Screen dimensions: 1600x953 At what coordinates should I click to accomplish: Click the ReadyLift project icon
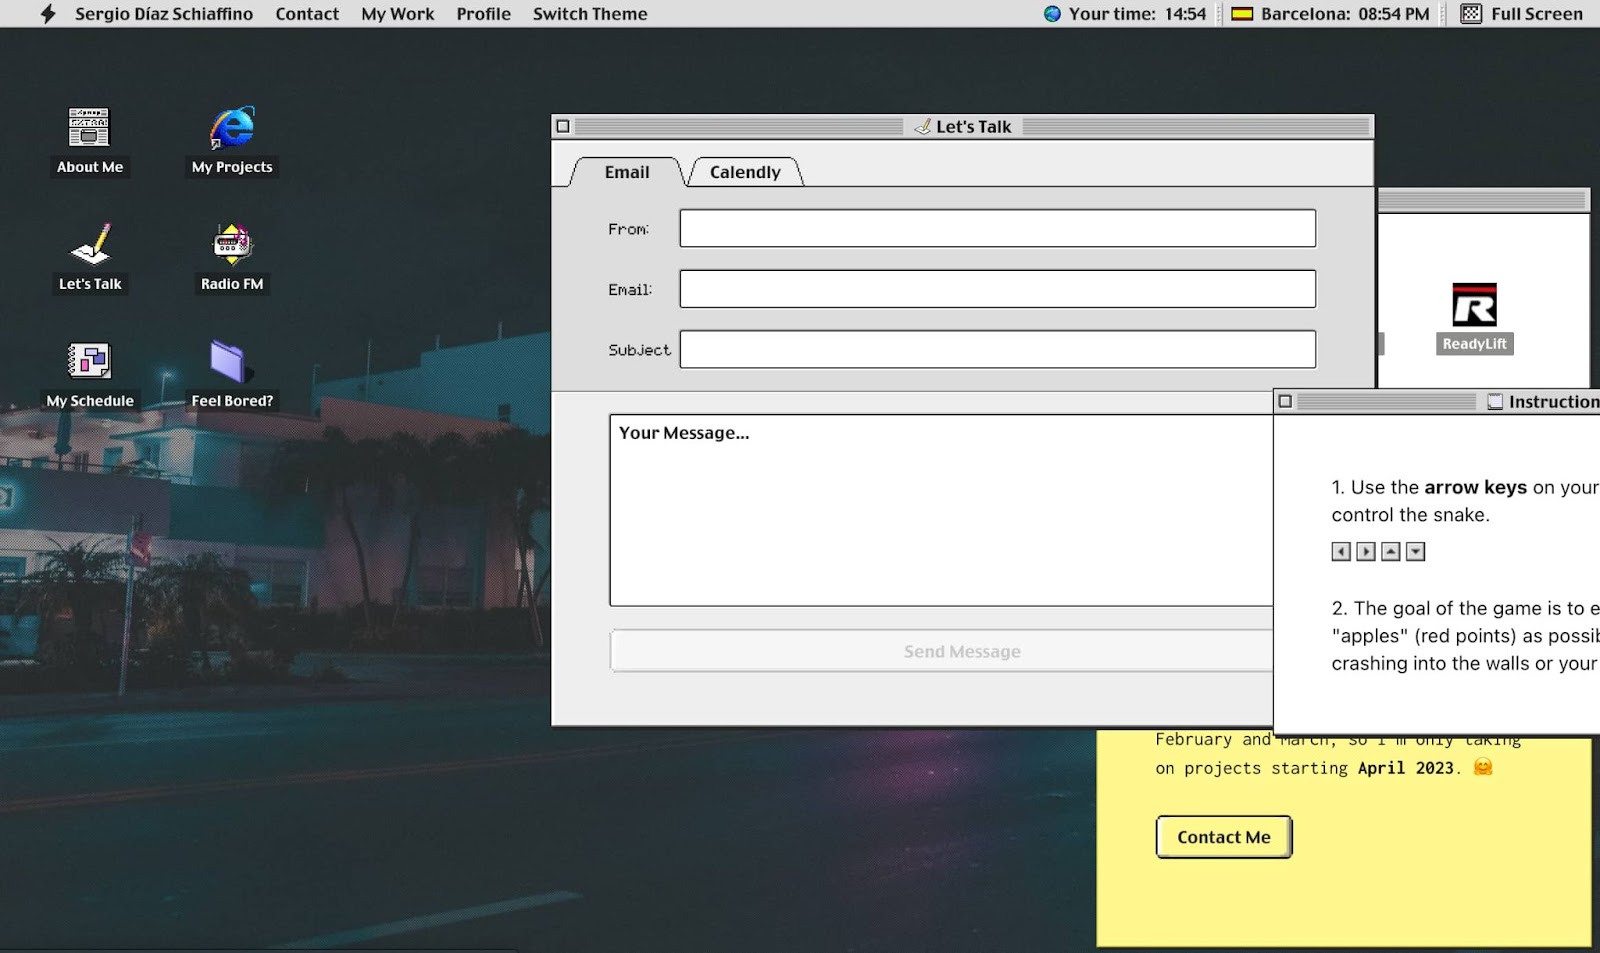(1474, 306)
